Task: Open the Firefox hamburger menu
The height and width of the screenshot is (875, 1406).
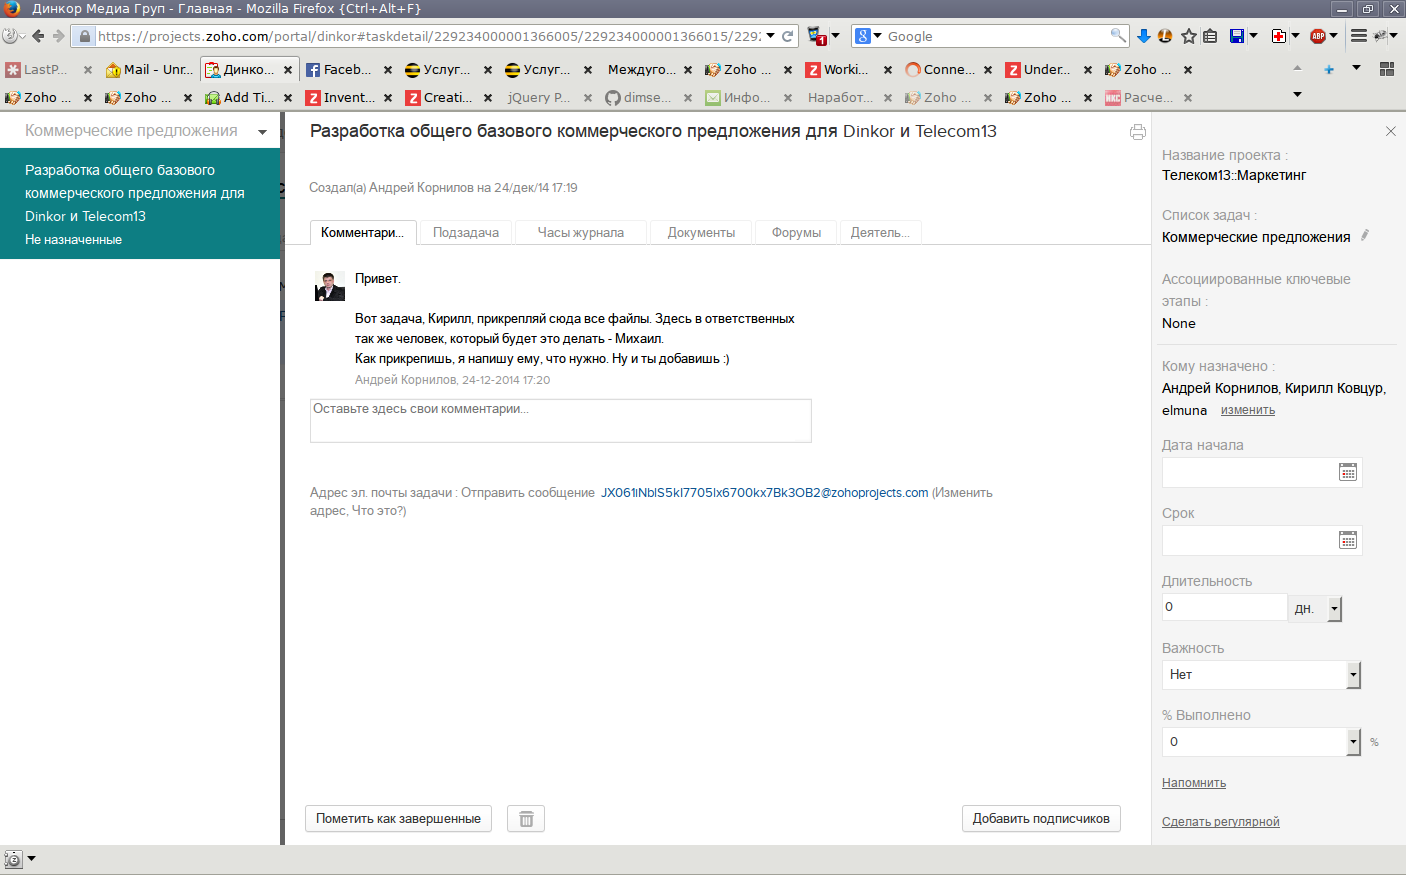Action: click(x=1358, y=36)
